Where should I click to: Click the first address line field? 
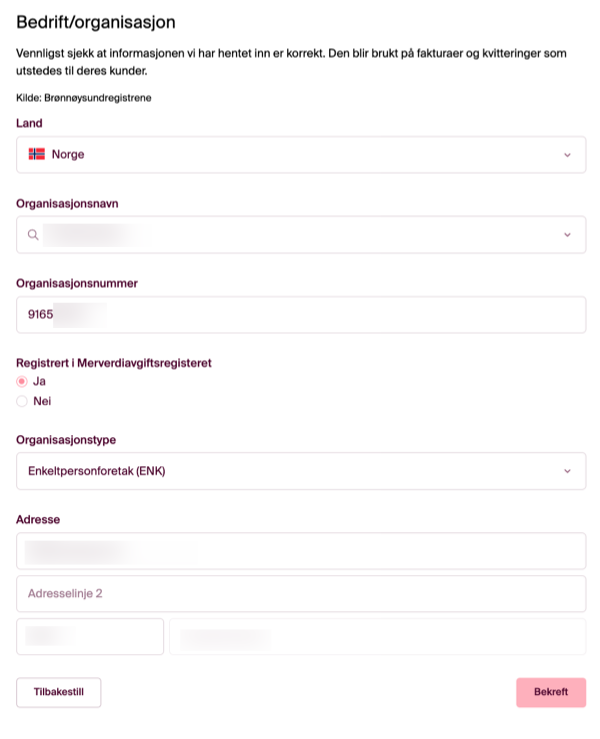tap(300, 551)
